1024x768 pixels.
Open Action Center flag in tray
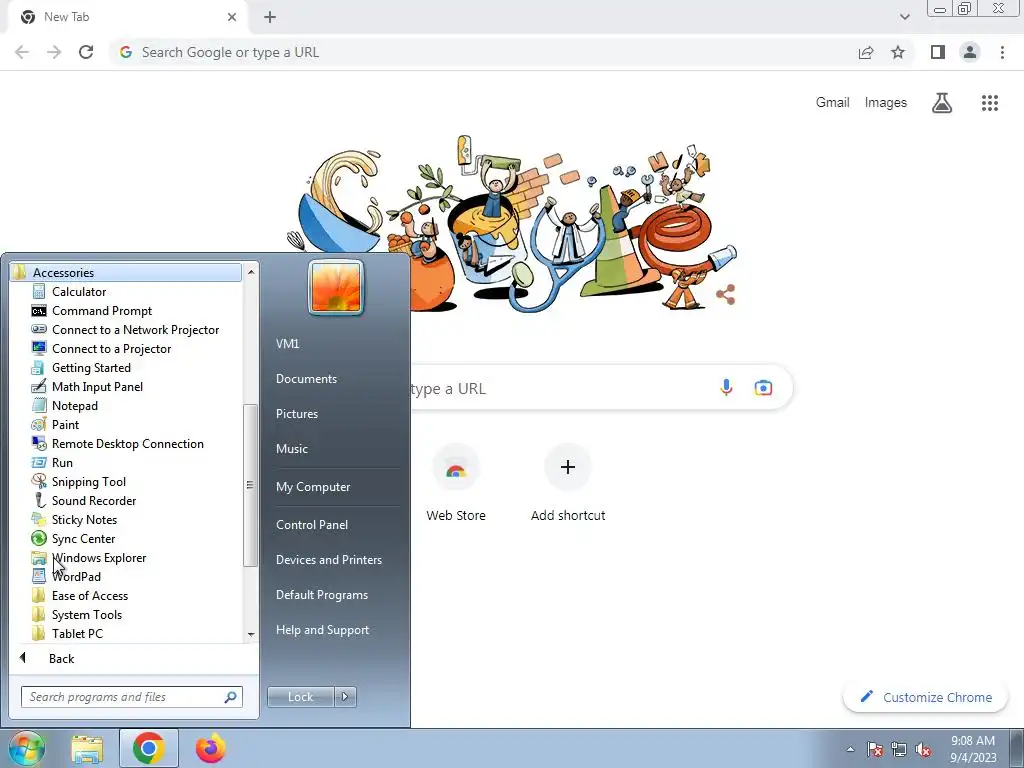tap(874, 750)
